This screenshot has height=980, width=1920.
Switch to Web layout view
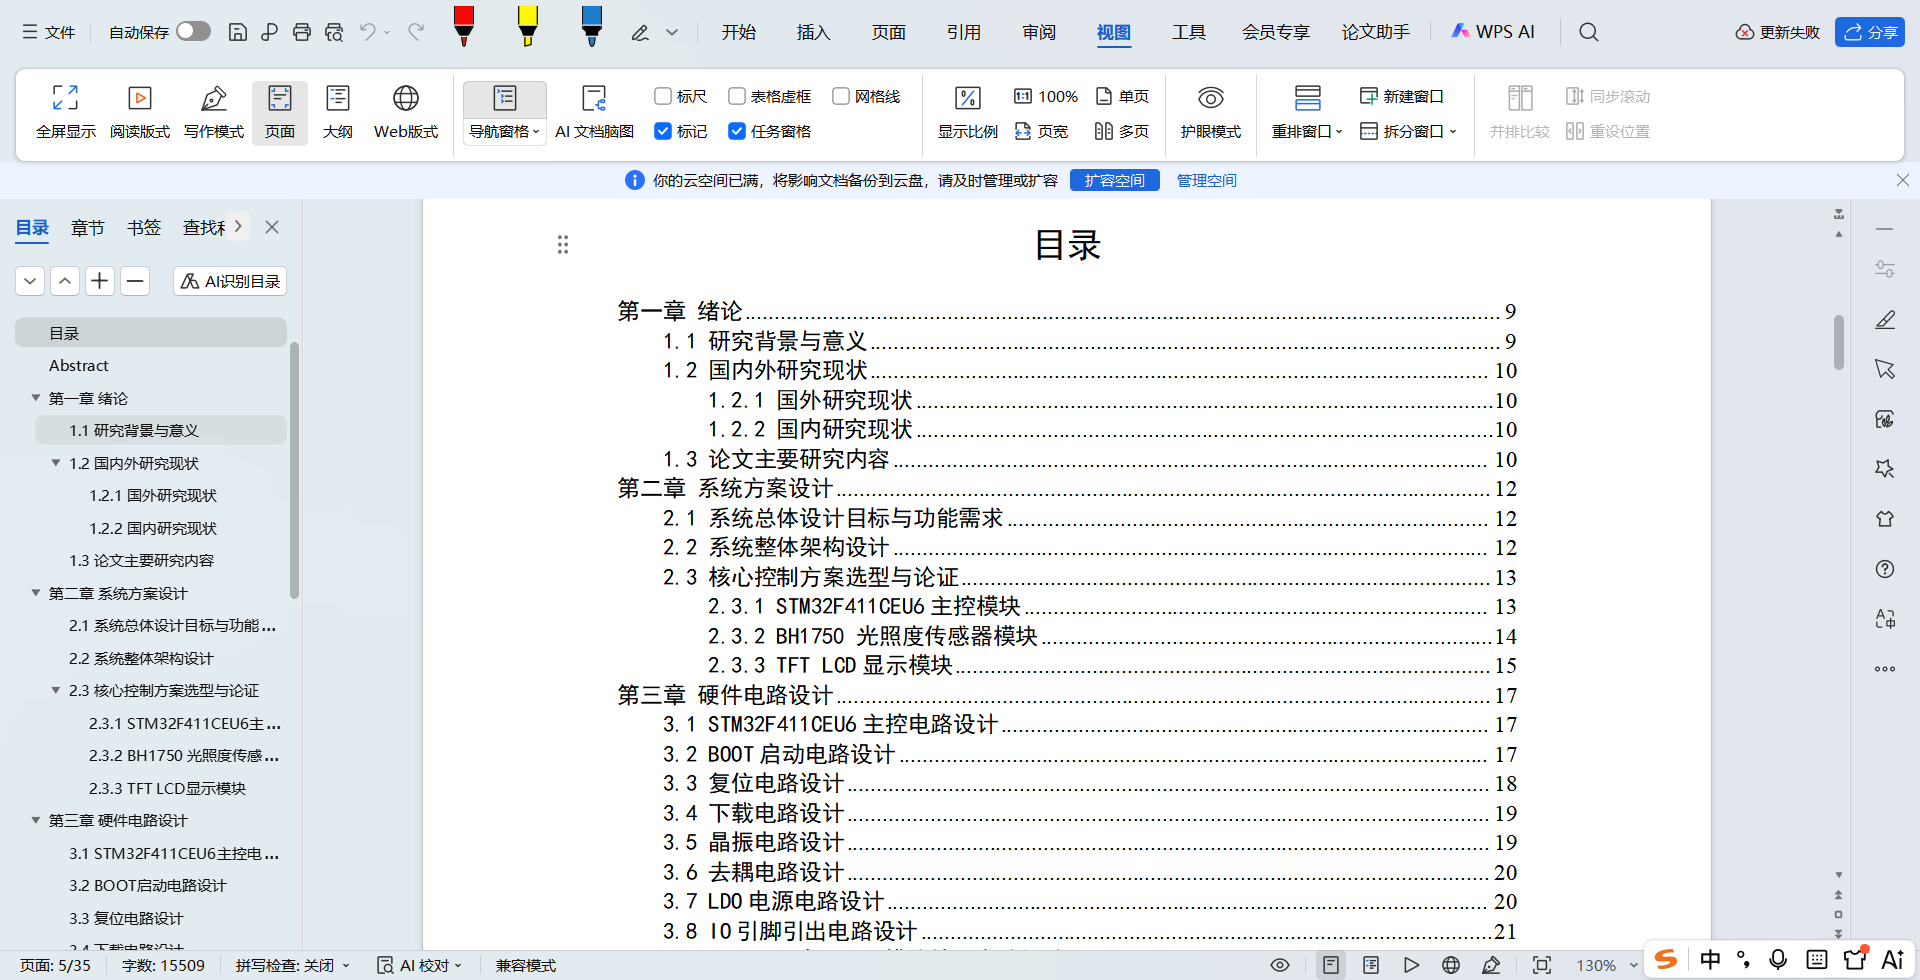[406, 111]
